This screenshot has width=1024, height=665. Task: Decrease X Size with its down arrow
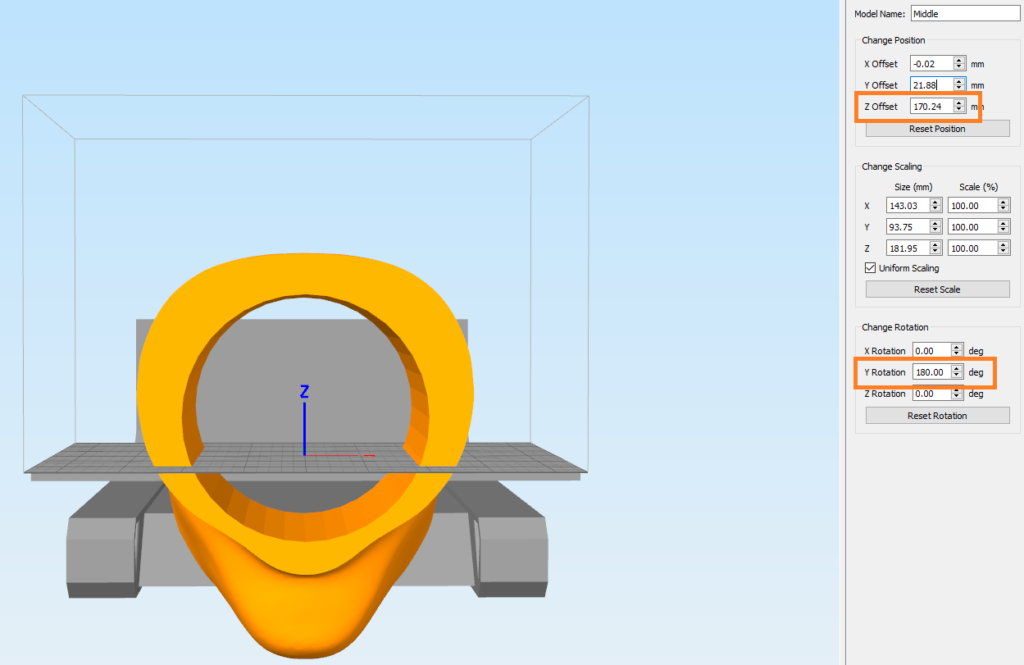tap(935, 210)
